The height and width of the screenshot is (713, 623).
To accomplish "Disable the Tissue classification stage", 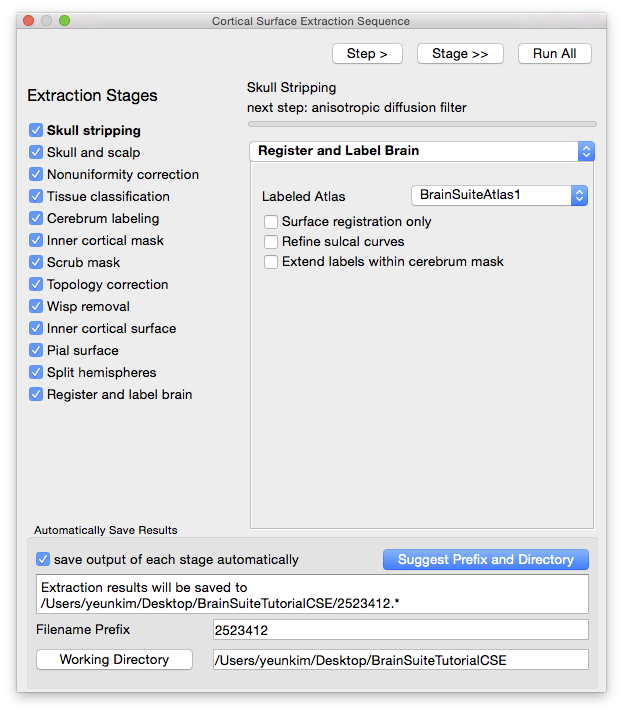I will click(x=36, y=196).
